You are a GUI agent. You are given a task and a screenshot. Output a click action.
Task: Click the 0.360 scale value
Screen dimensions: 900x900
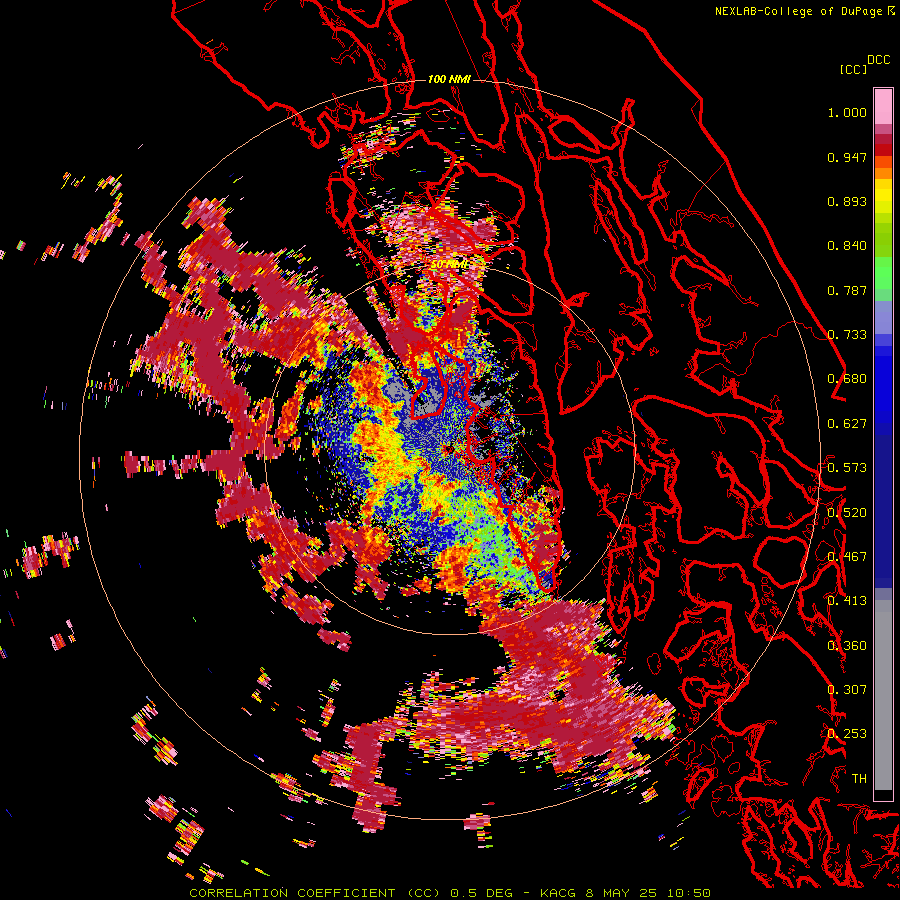click(847, 646)
